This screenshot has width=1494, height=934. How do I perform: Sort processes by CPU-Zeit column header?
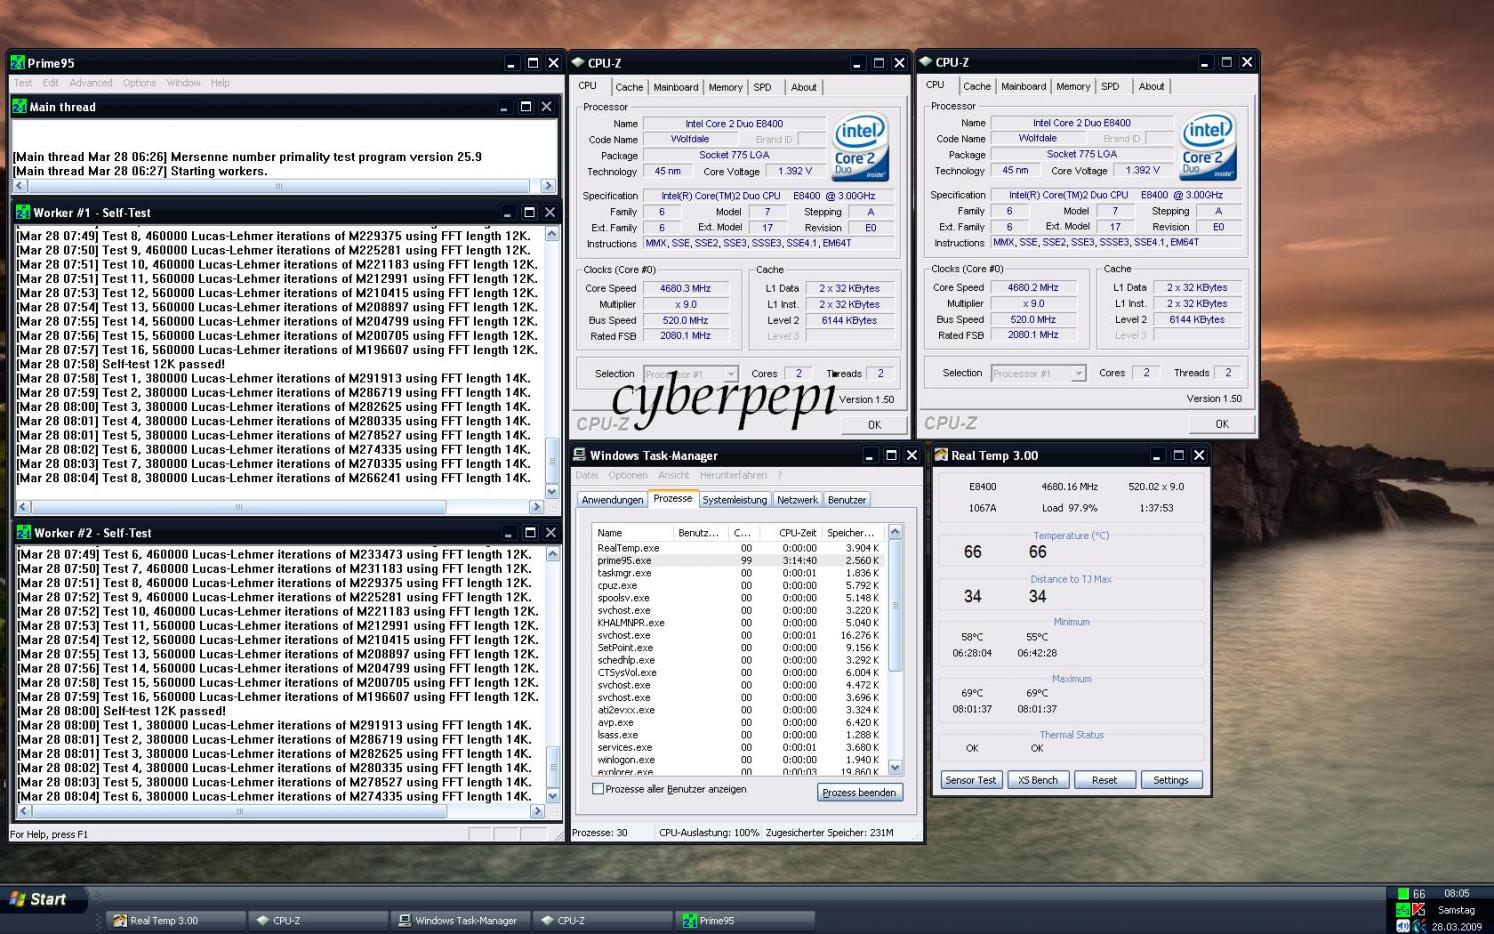[790, 533]
